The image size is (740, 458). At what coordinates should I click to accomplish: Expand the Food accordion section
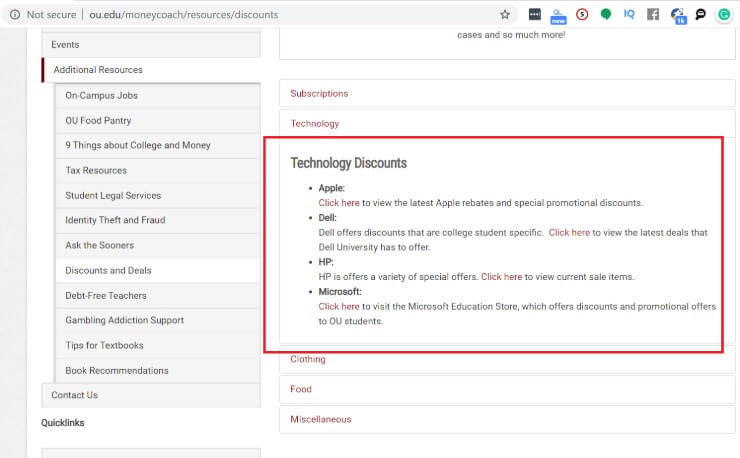507,390
